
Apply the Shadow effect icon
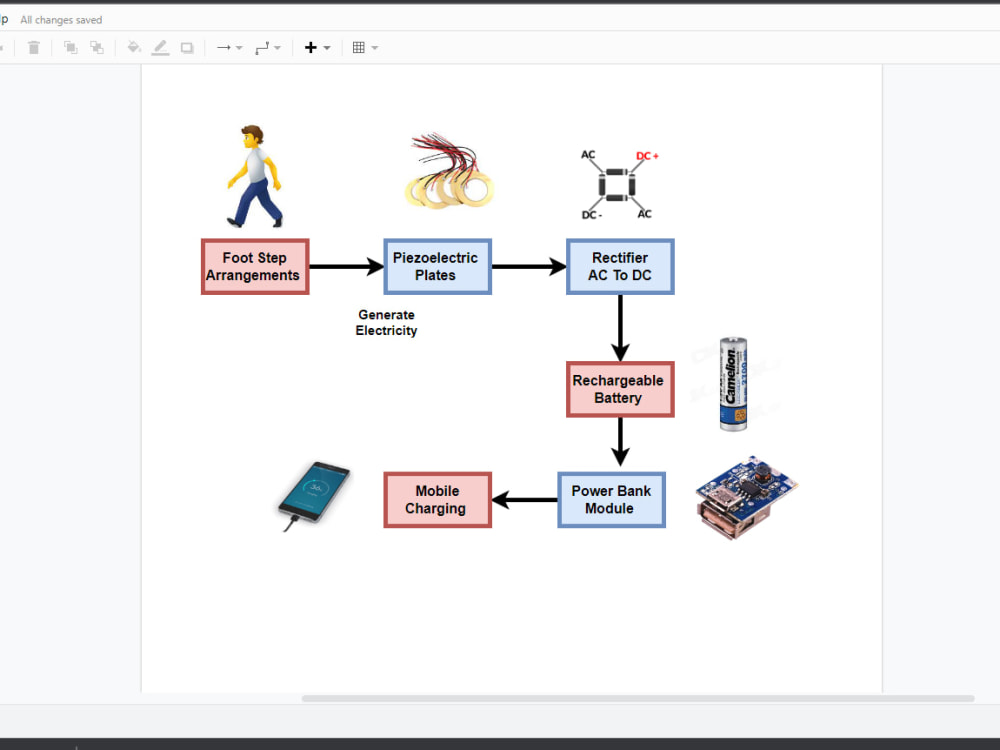click(x=187, y=47)
